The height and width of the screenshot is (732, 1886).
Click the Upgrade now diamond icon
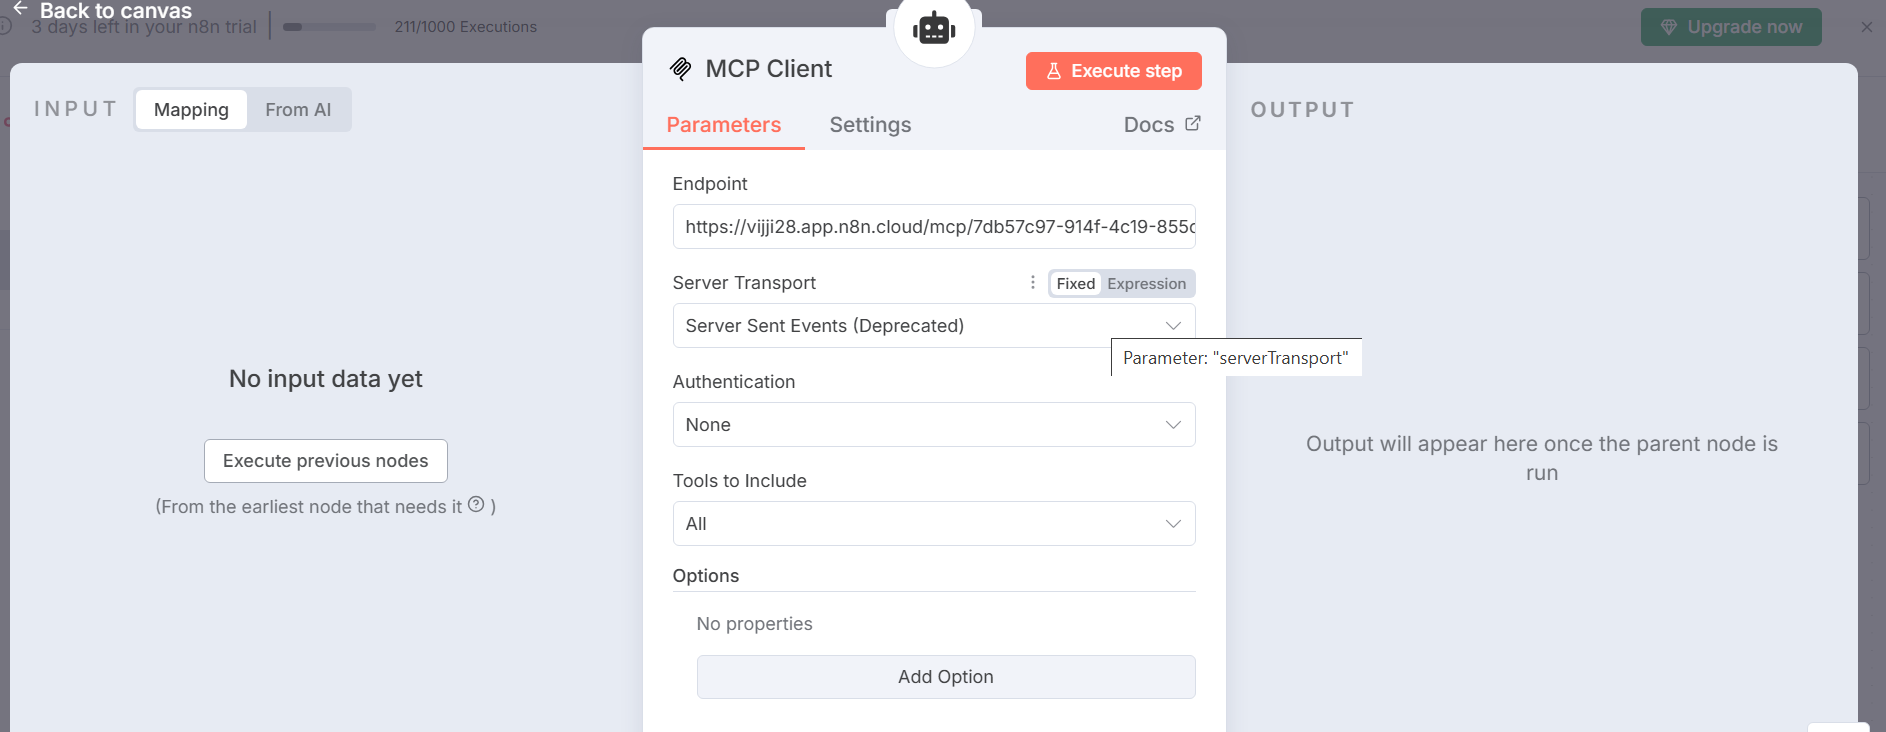click(1668, 27)
